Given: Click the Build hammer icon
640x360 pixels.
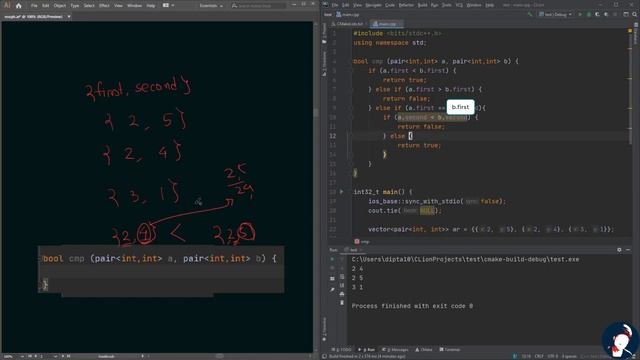Looking at the screenshot, I should 530,14.
